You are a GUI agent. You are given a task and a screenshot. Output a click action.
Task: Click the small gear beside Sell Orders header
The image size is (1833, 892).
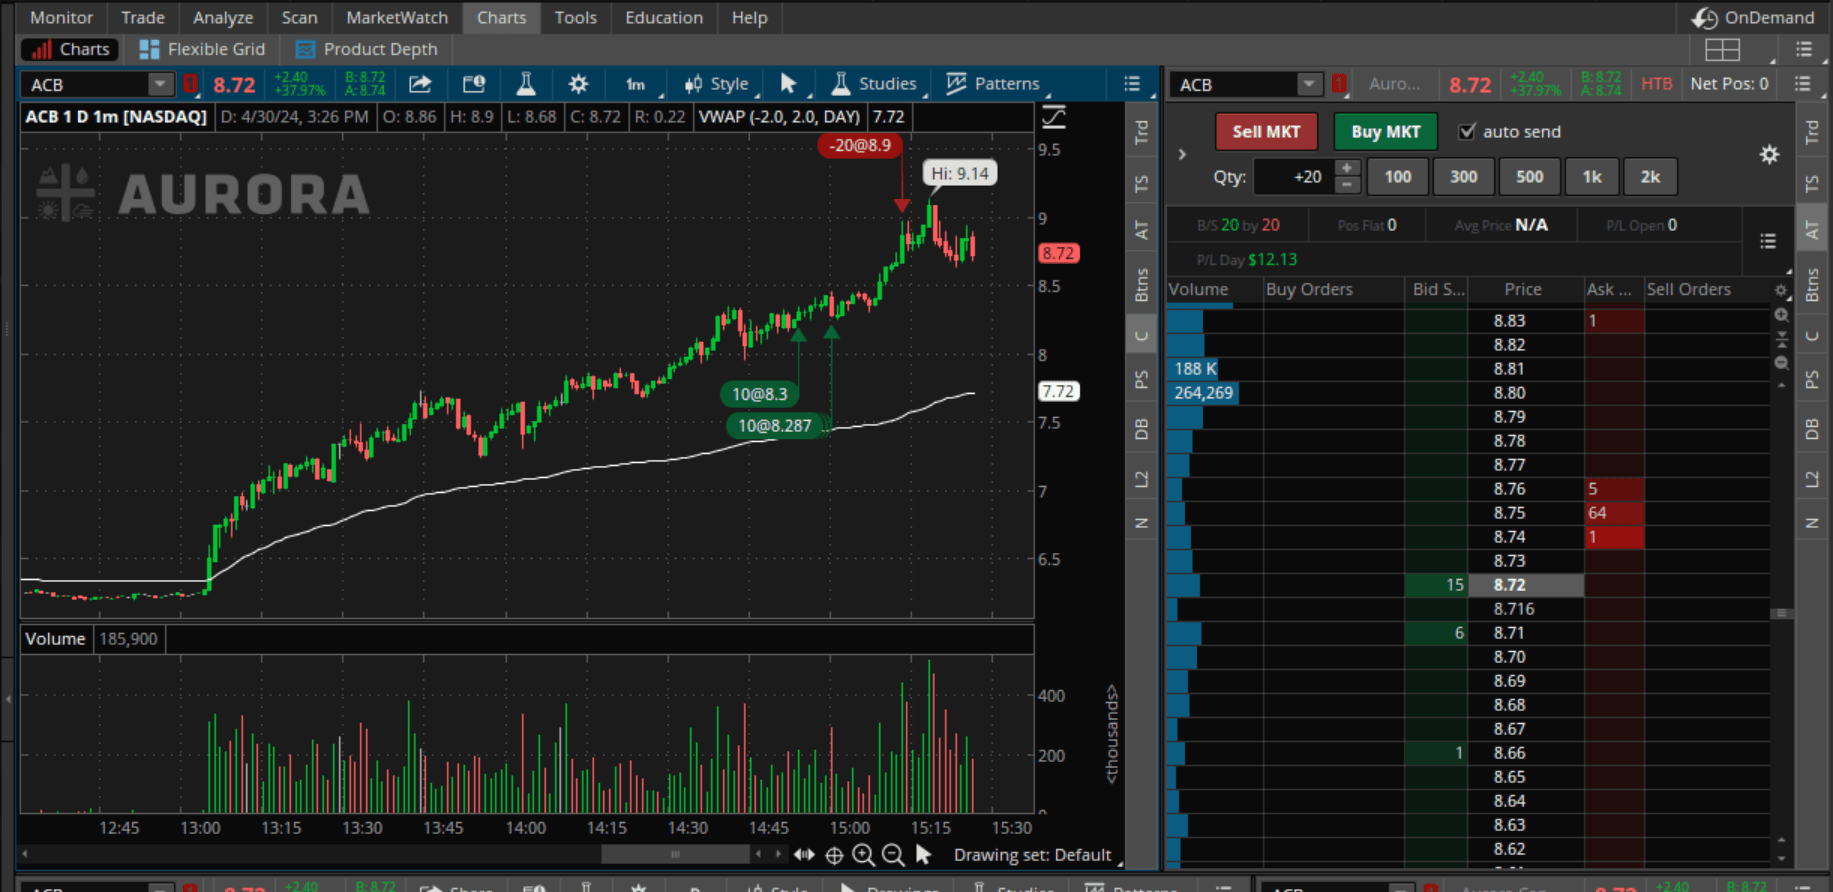(1781, 290)
